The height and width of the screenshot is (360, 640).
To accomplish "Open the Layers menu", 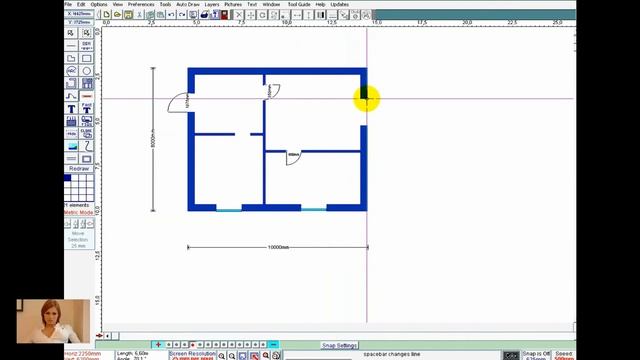I will tap(211, 4).
